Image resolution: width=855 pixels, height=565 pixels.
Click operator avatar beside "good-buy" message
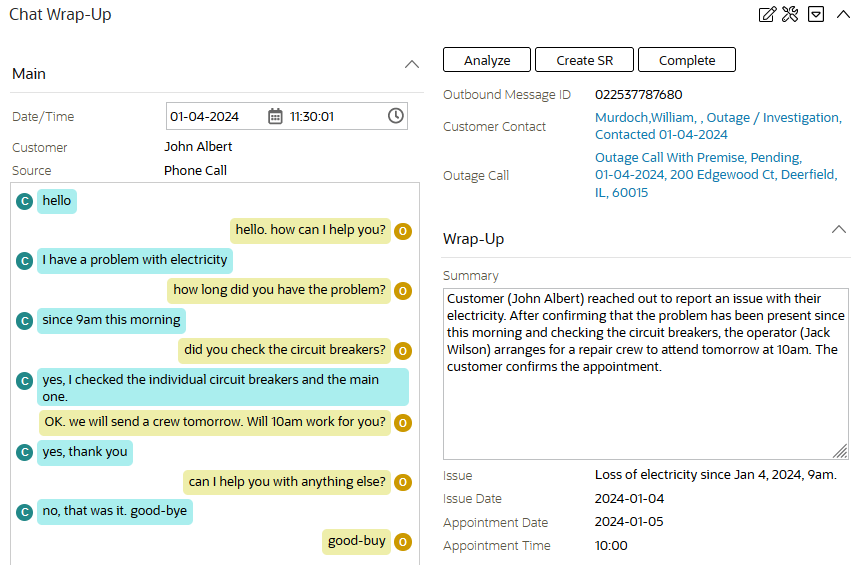tap(403, 542)
